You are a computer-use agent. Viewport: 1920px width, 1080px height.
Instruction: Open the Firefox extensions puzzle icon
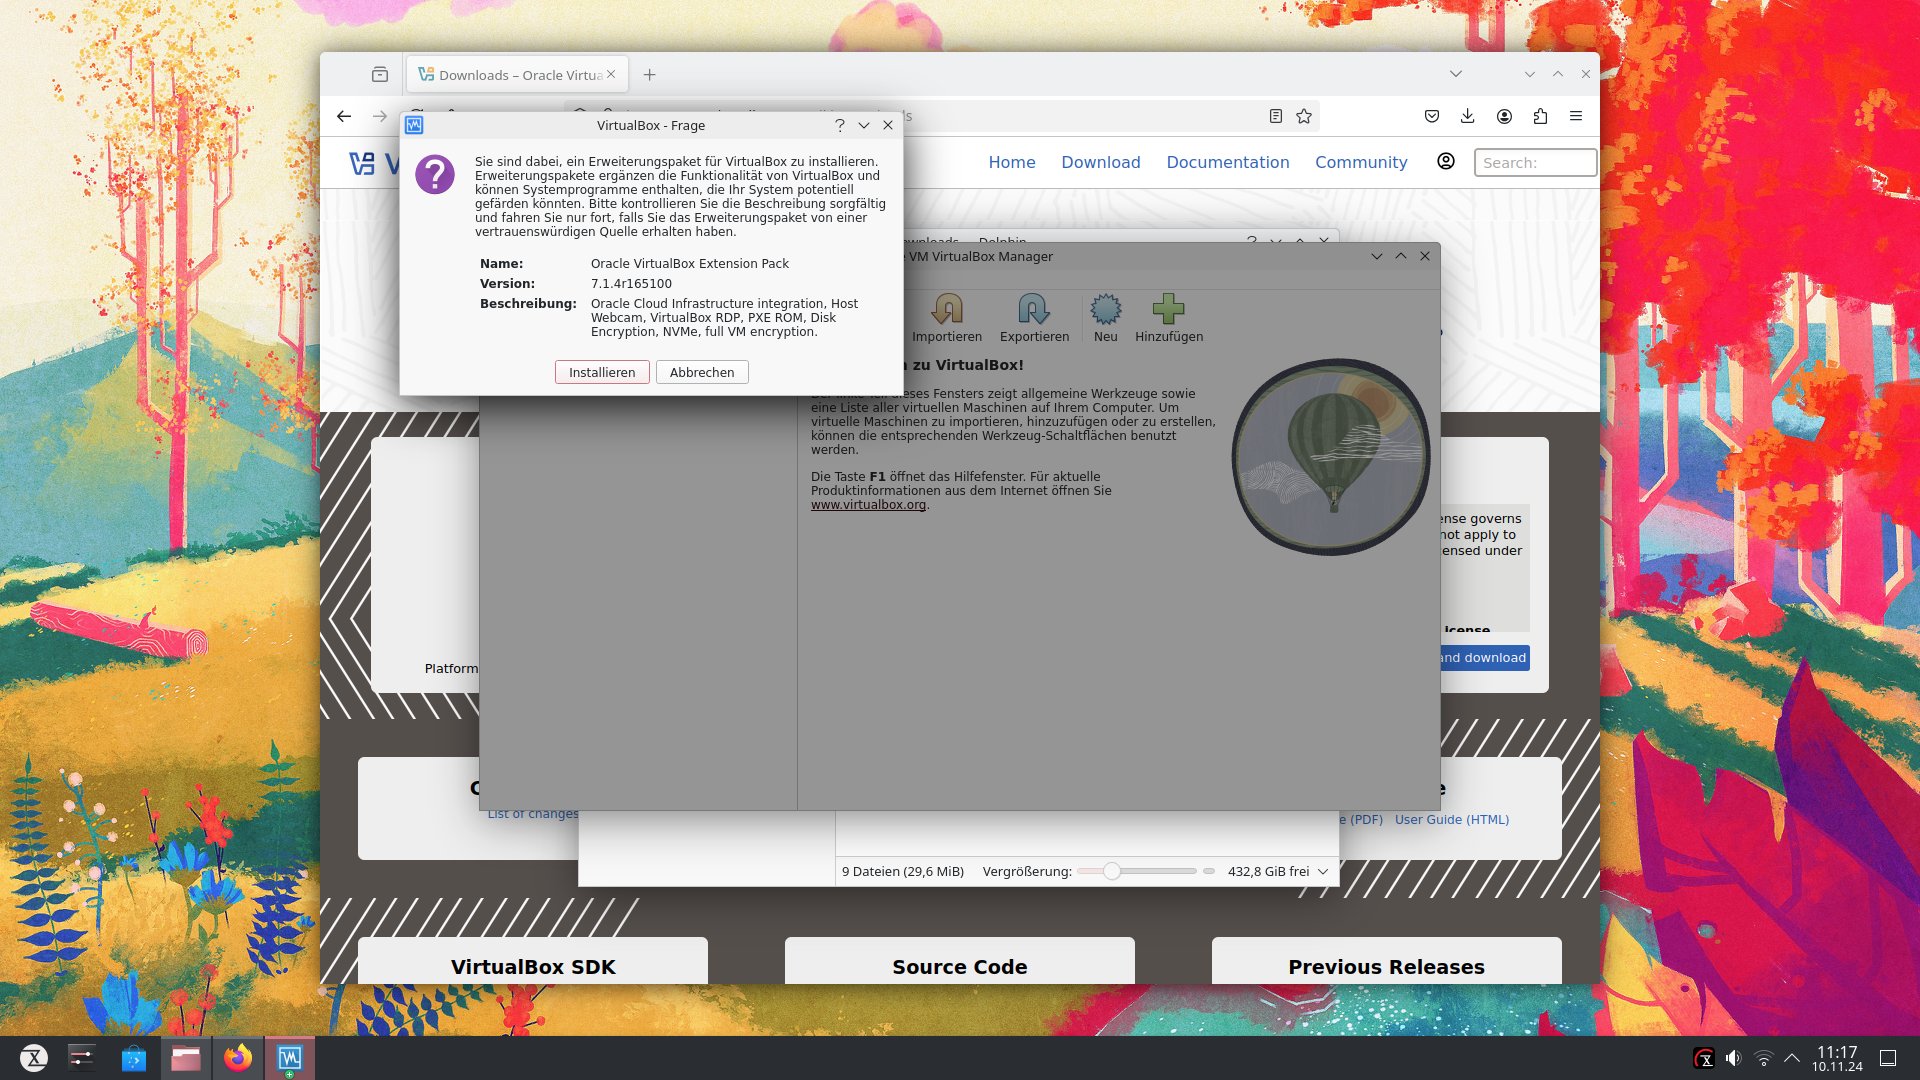pyautogui.click(x=1540, y=116)
